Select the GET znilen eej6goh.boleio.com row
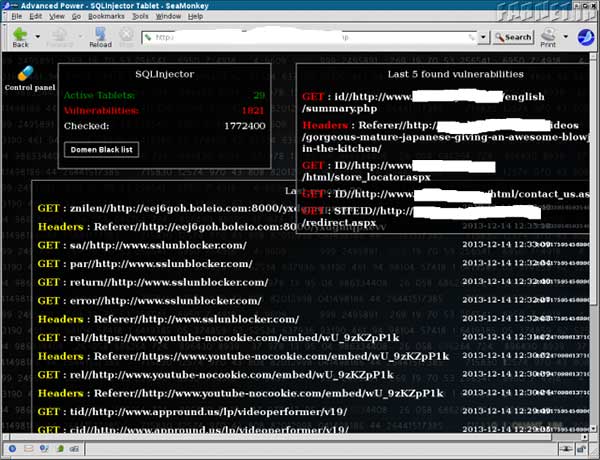This screenshot has width=600, height=460. tap(167, 208)
